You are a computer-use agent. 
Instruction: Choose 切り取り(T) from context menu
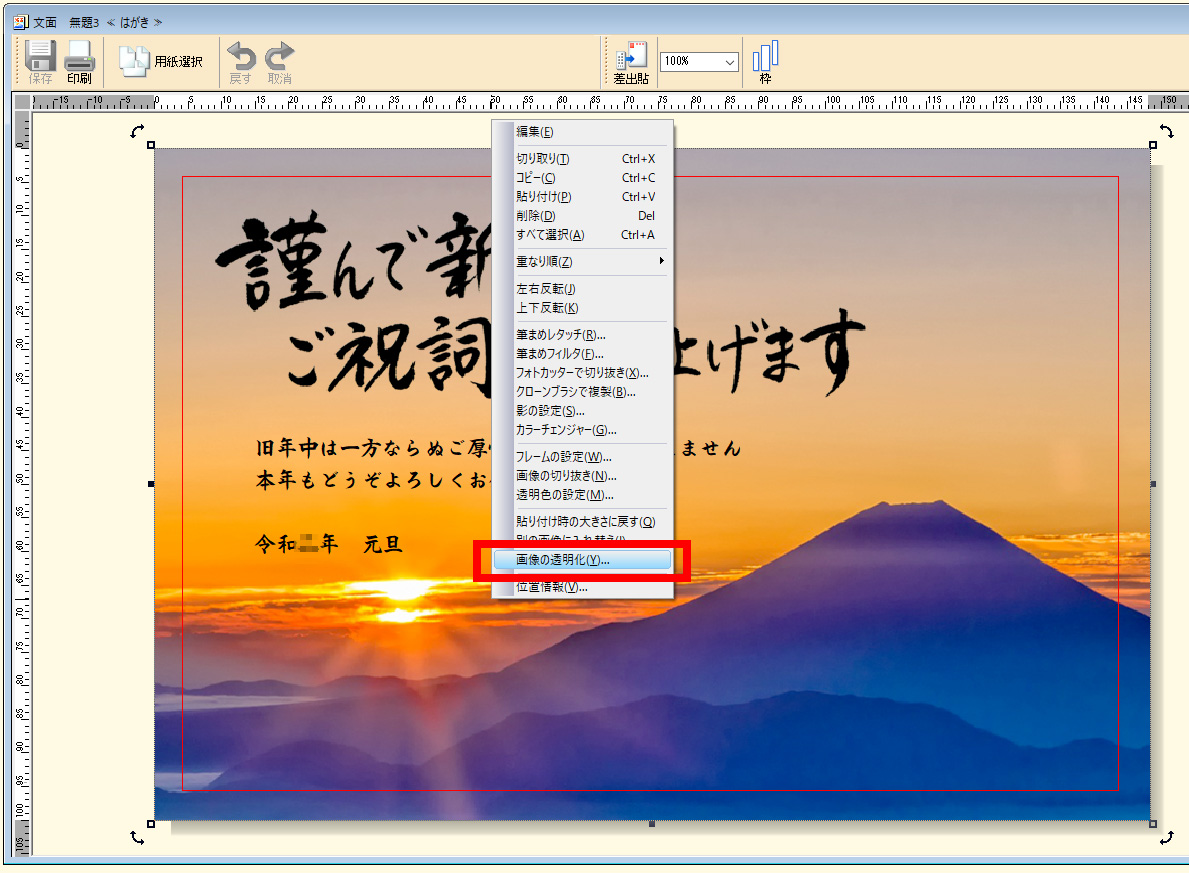click(582, 159)
